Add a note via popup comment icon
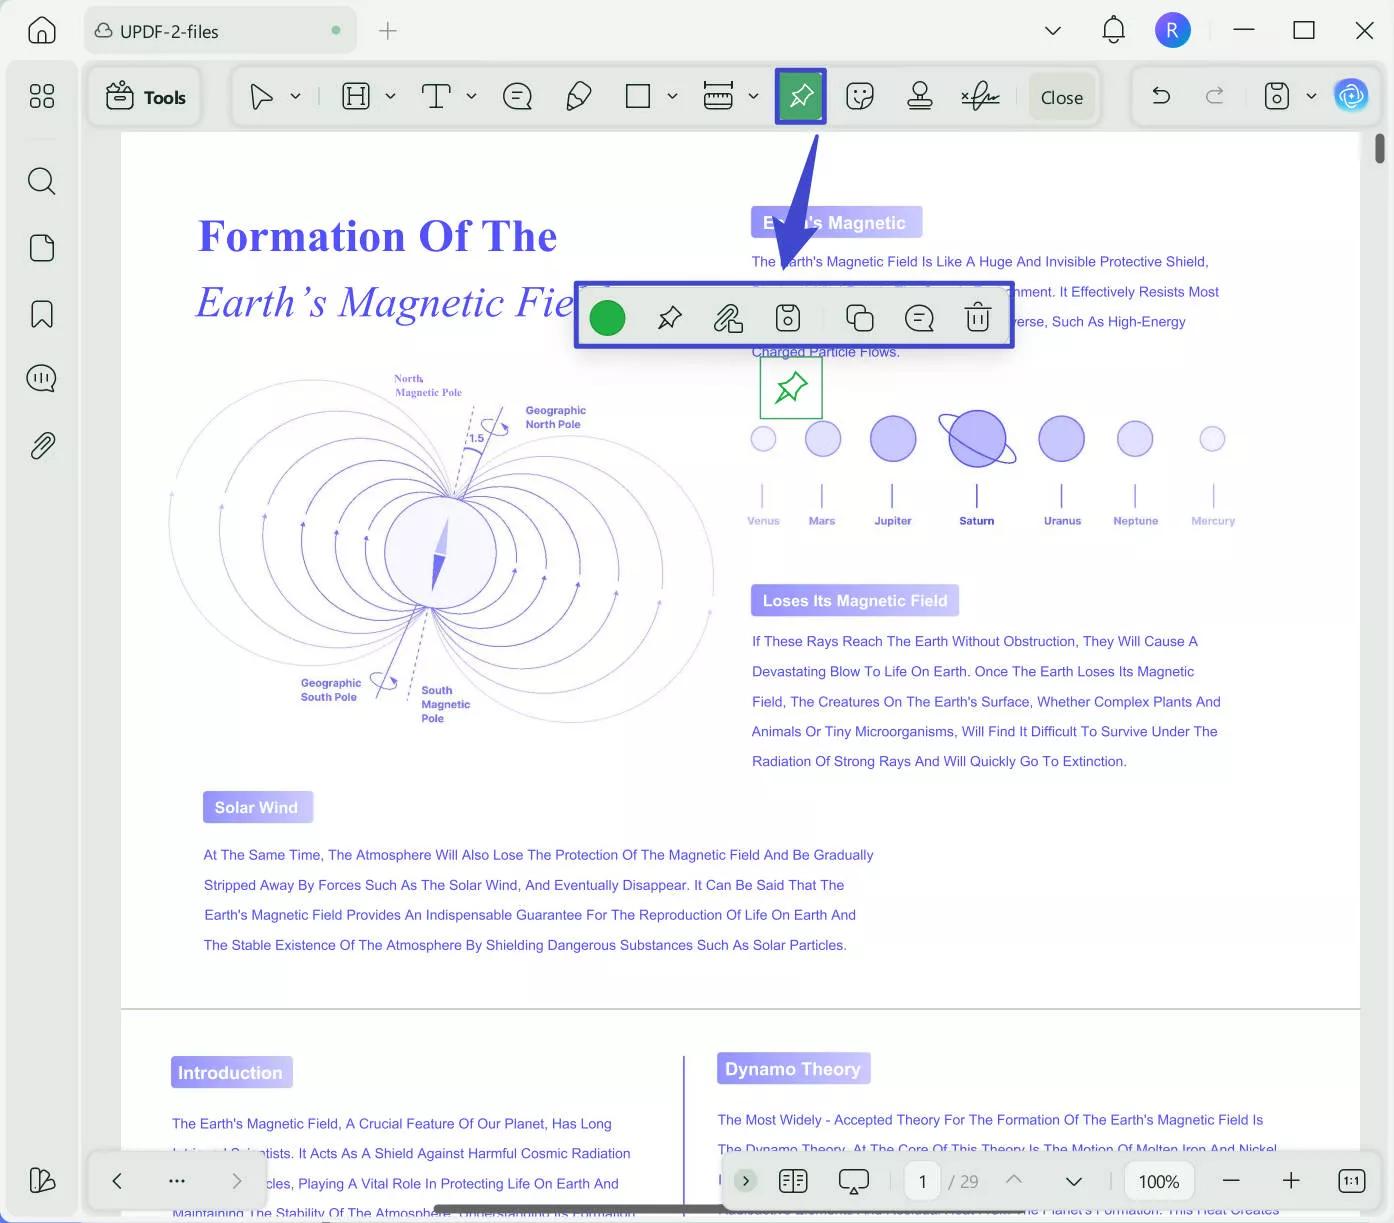 coord(918,318)
